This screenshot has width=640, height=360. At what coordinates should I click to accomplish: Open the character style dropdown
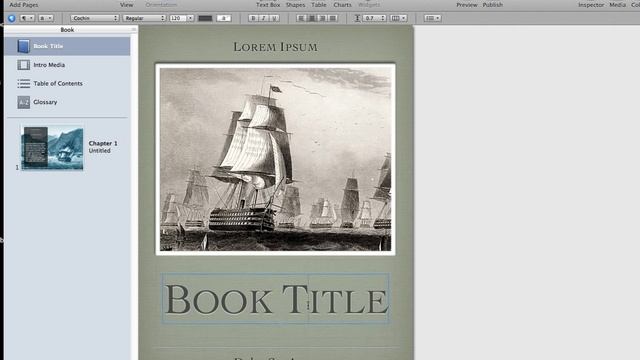(x=45, y=18)
